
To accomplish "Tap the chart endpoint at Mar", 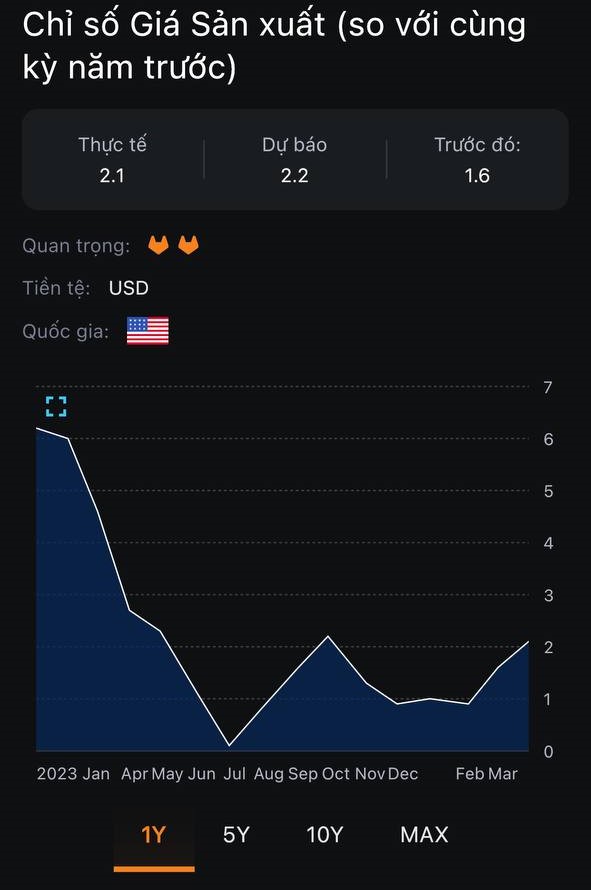I will tap(528, 642).
